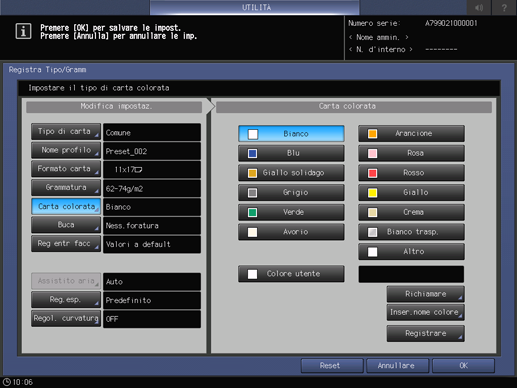Switch to the UTILITA tab

pyautogui.click(x=255, y=7)
